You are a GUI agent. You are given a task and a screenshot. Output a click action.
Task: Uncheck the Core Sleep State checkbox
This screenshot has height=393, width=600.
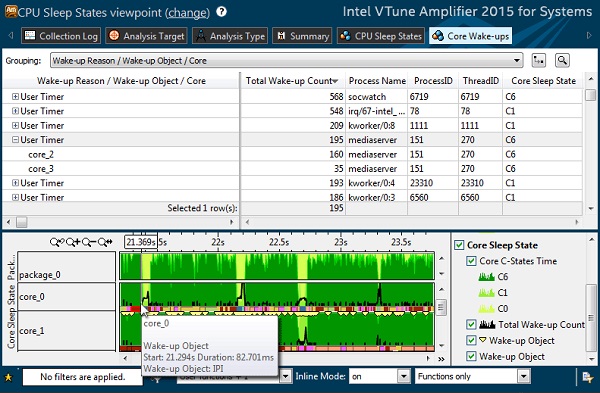[x=459, y=245]
